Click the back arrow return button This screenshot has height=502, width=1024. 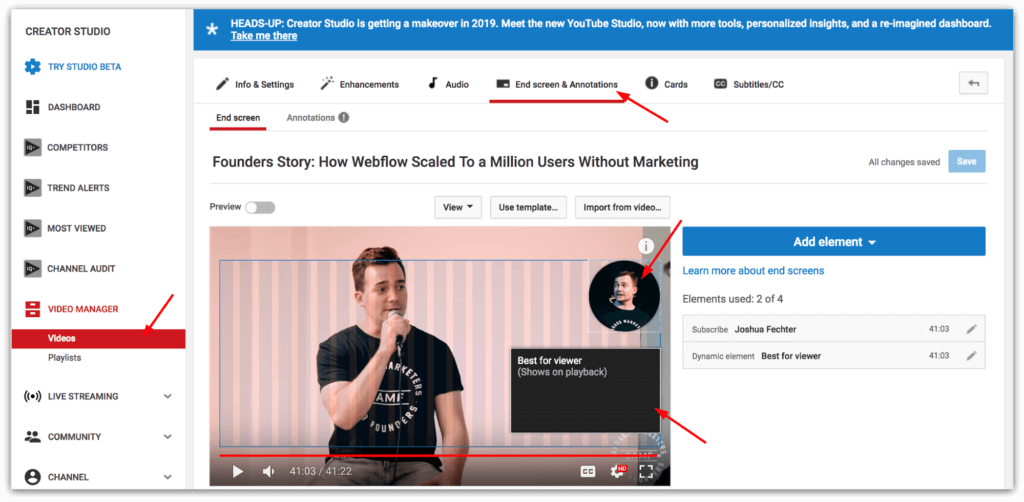click(x=973, y=83)
